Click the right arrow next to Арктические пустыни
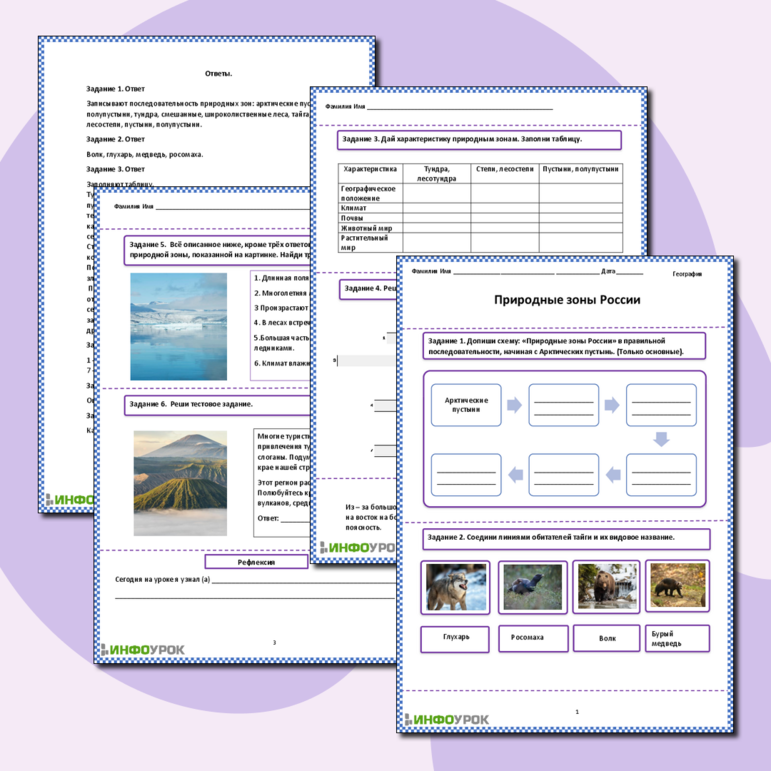 [513, 405]
